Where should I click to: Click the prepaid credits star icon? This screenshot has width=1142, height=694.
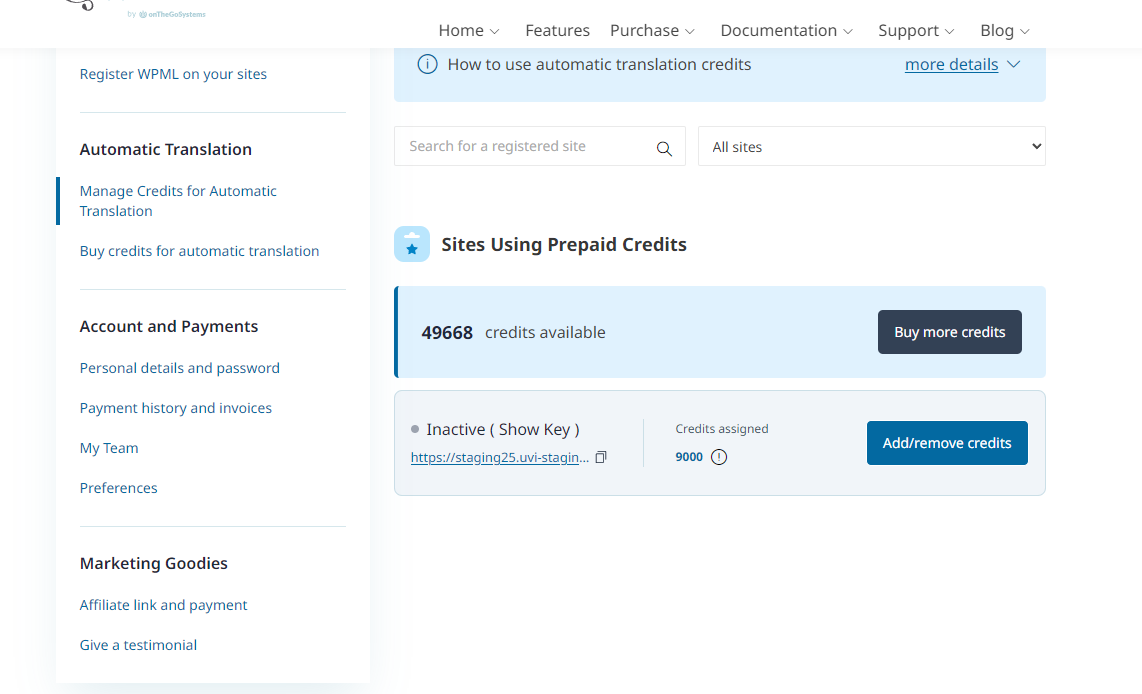coord(412,245)
